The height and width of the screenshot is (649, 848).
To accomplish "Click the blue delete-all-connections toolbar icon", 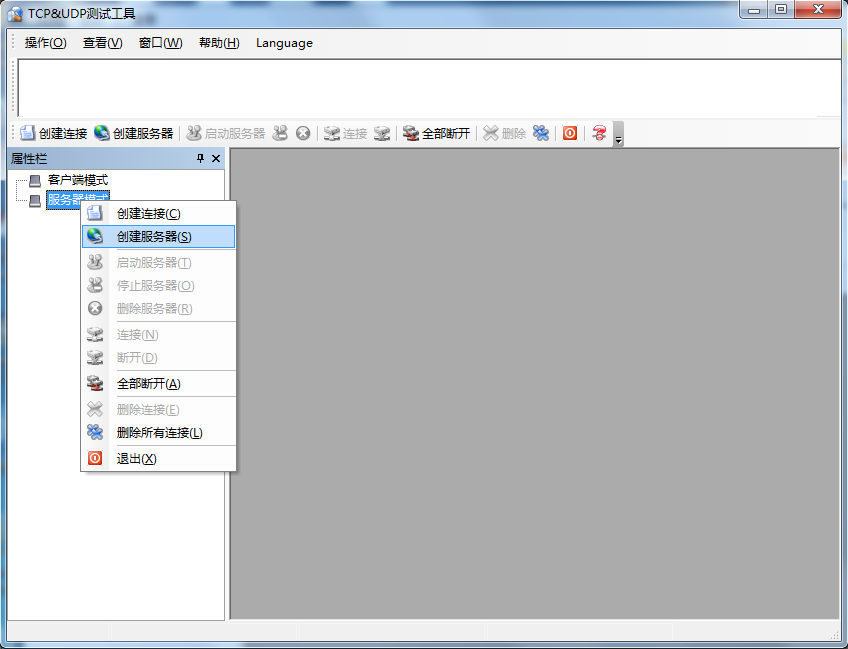I will (541, 133).
